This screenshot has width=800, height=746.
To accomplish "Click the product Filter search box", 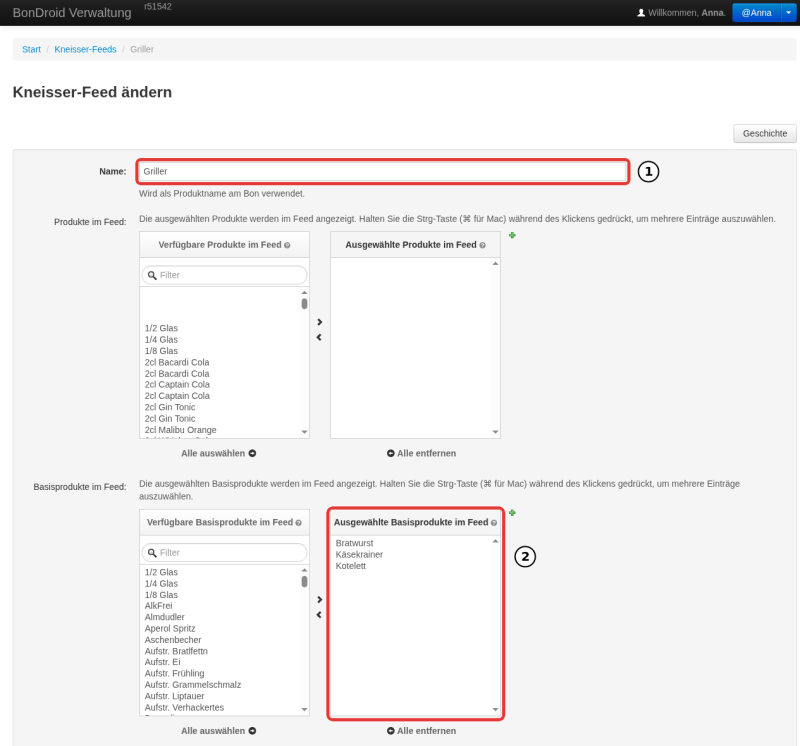I will [x=224, y=275].
